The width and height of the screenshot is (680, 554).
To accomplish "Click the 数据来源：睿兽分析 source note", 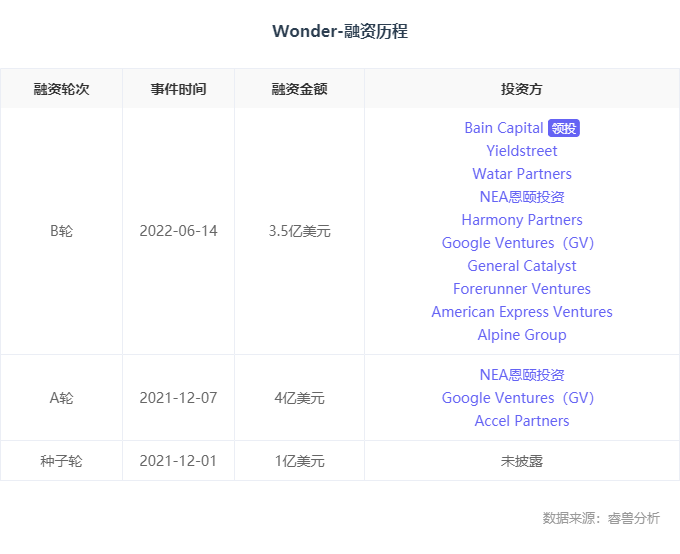I will (x=601, y=518).
